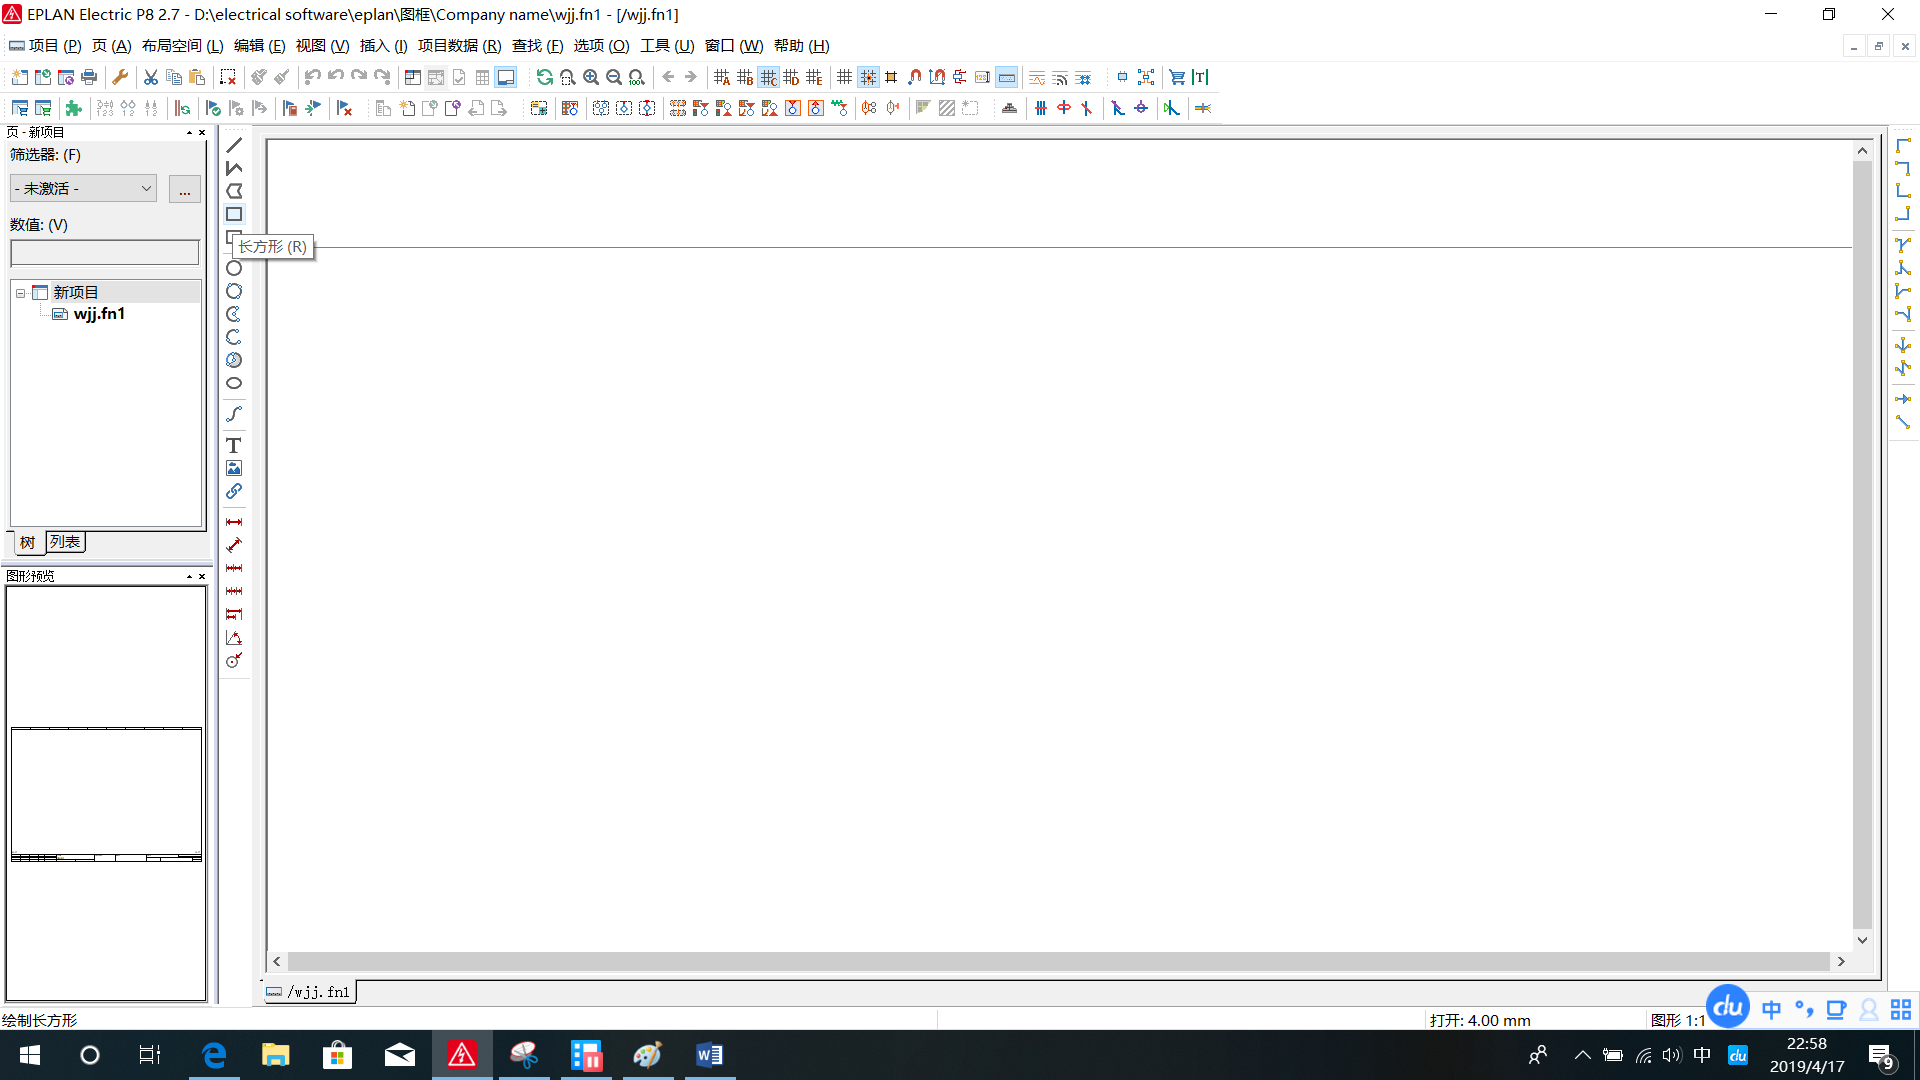The width and height of the screenshot is (1920, 1080).
Task: Switch to the 列表 tab
Action: [65, 542]
